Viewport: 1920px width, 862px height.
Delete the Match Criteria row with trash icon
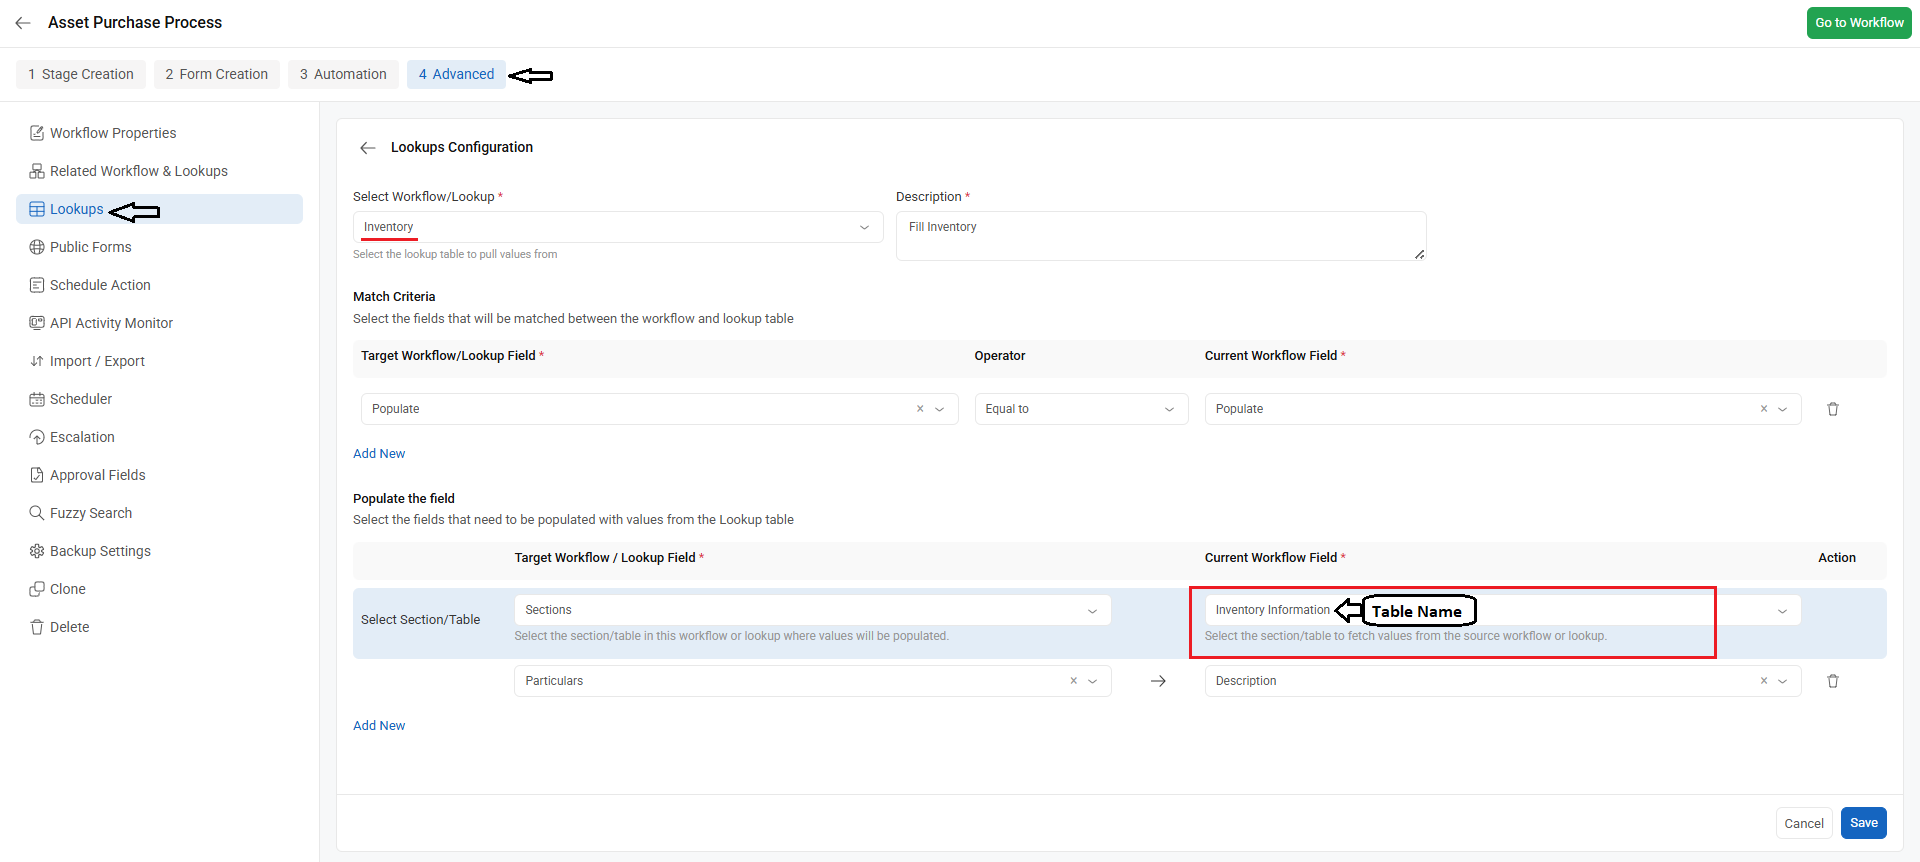1832,409
